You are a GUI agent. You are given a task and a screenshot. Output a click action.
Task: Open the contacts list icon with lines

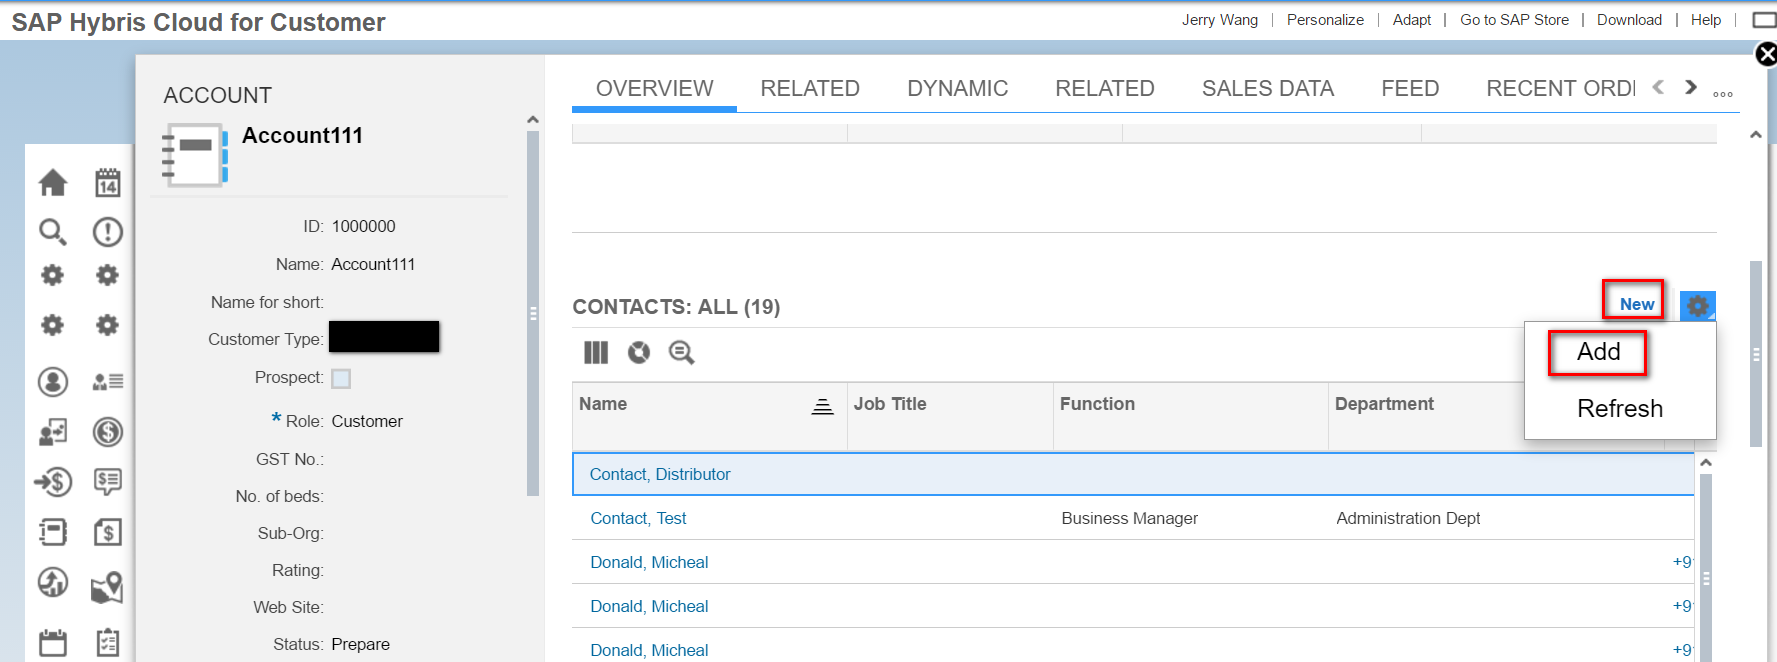(108, 381)
